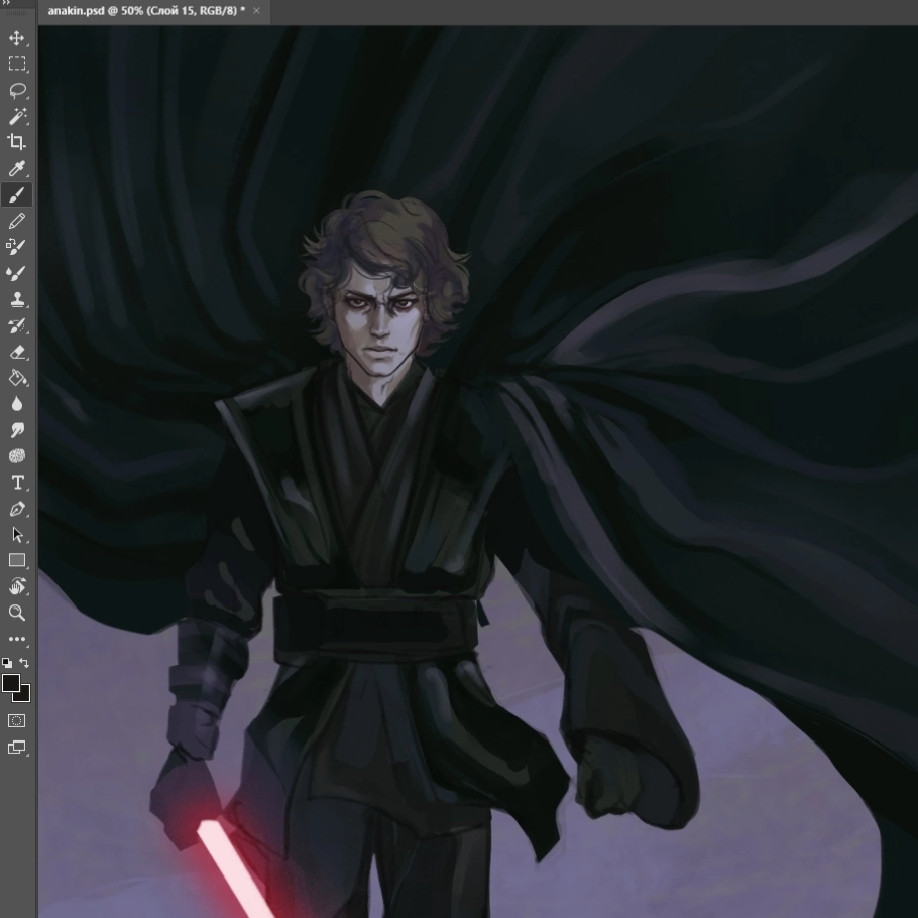Select the Pen tool

click(x=16, y=509)
